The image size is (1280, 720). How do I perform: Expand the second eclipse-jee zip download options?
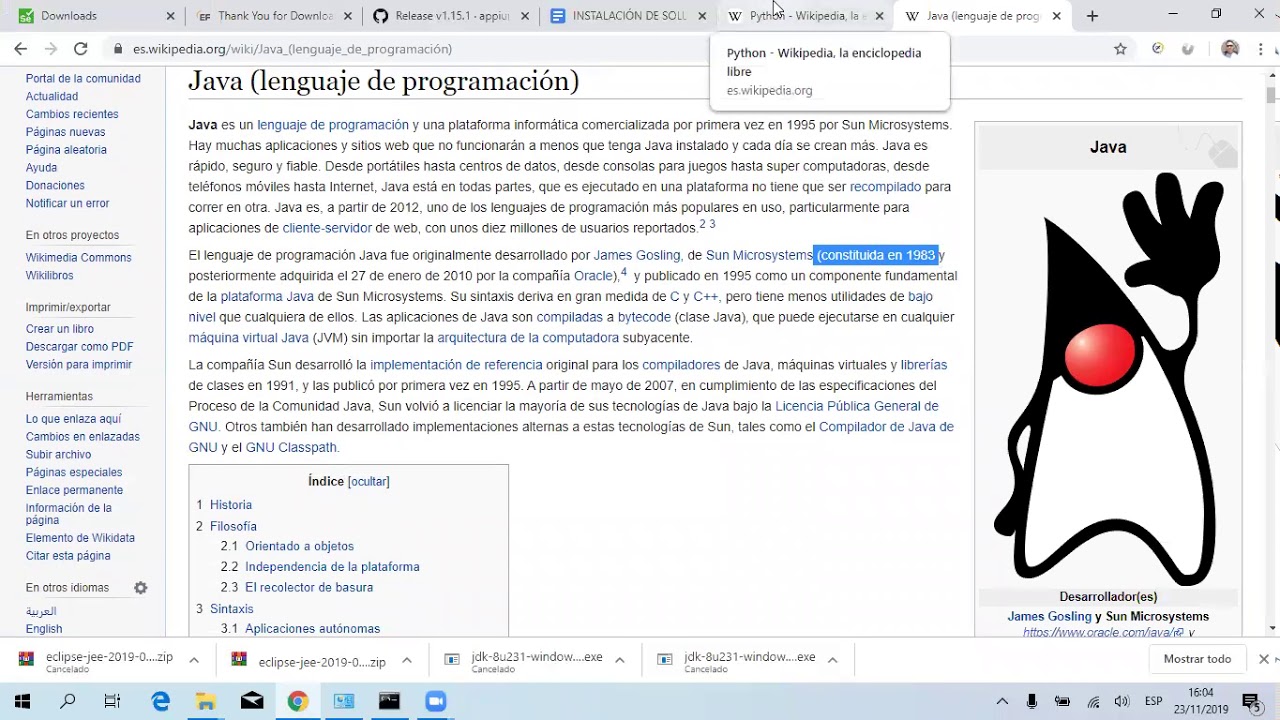407,660
